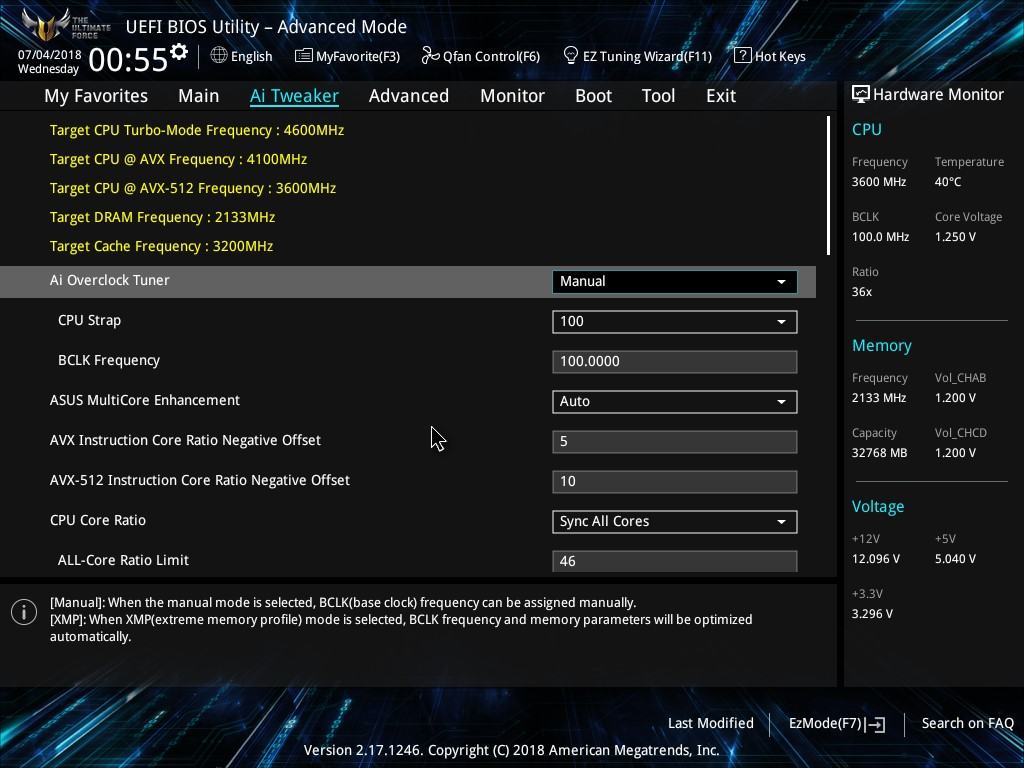Click the globe language icon
Viewport: 1024px width, 768px height.
click(219, 56)
